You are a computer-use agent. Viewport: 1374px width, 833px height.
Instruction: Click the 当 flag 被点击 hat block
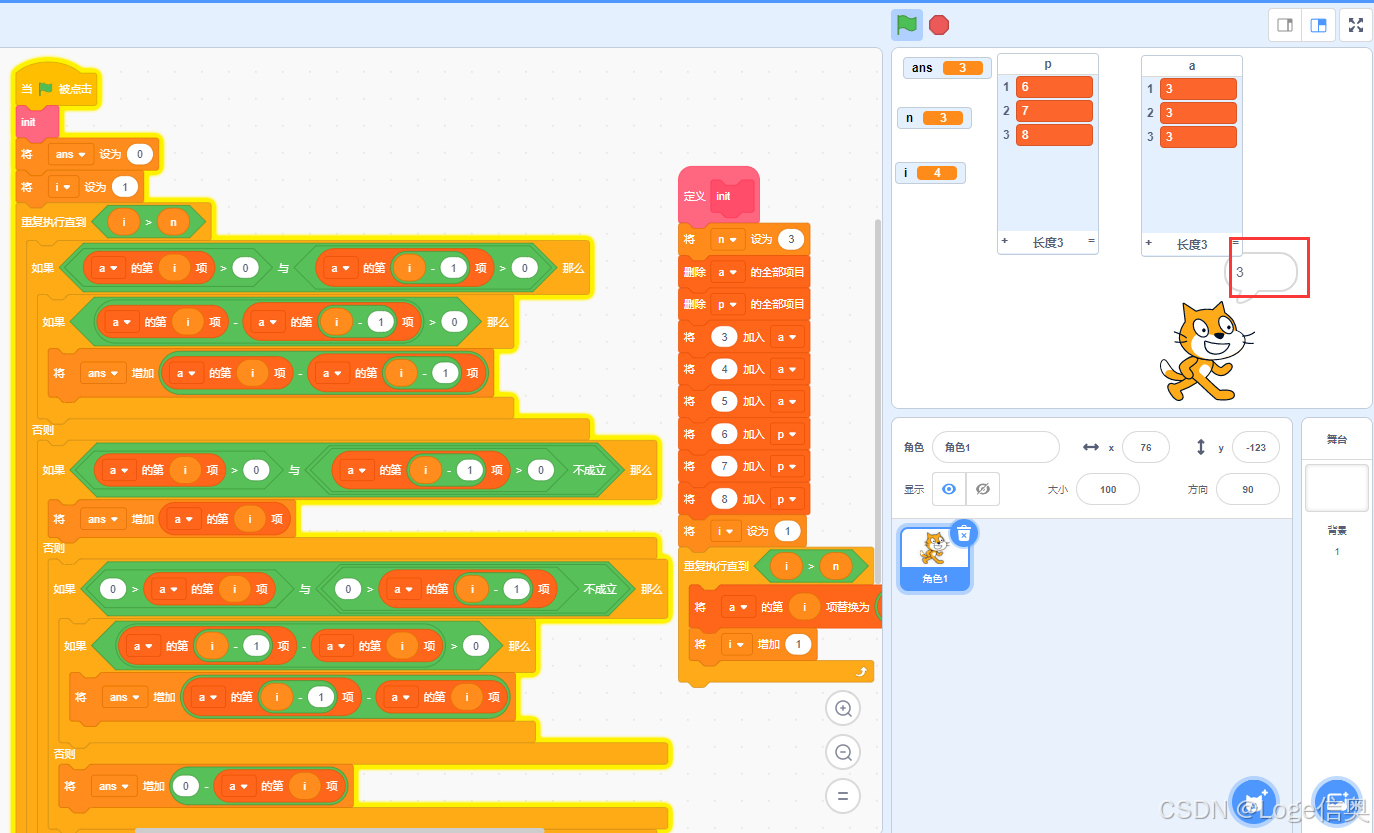pyautogui.click(x=56, y=86)
